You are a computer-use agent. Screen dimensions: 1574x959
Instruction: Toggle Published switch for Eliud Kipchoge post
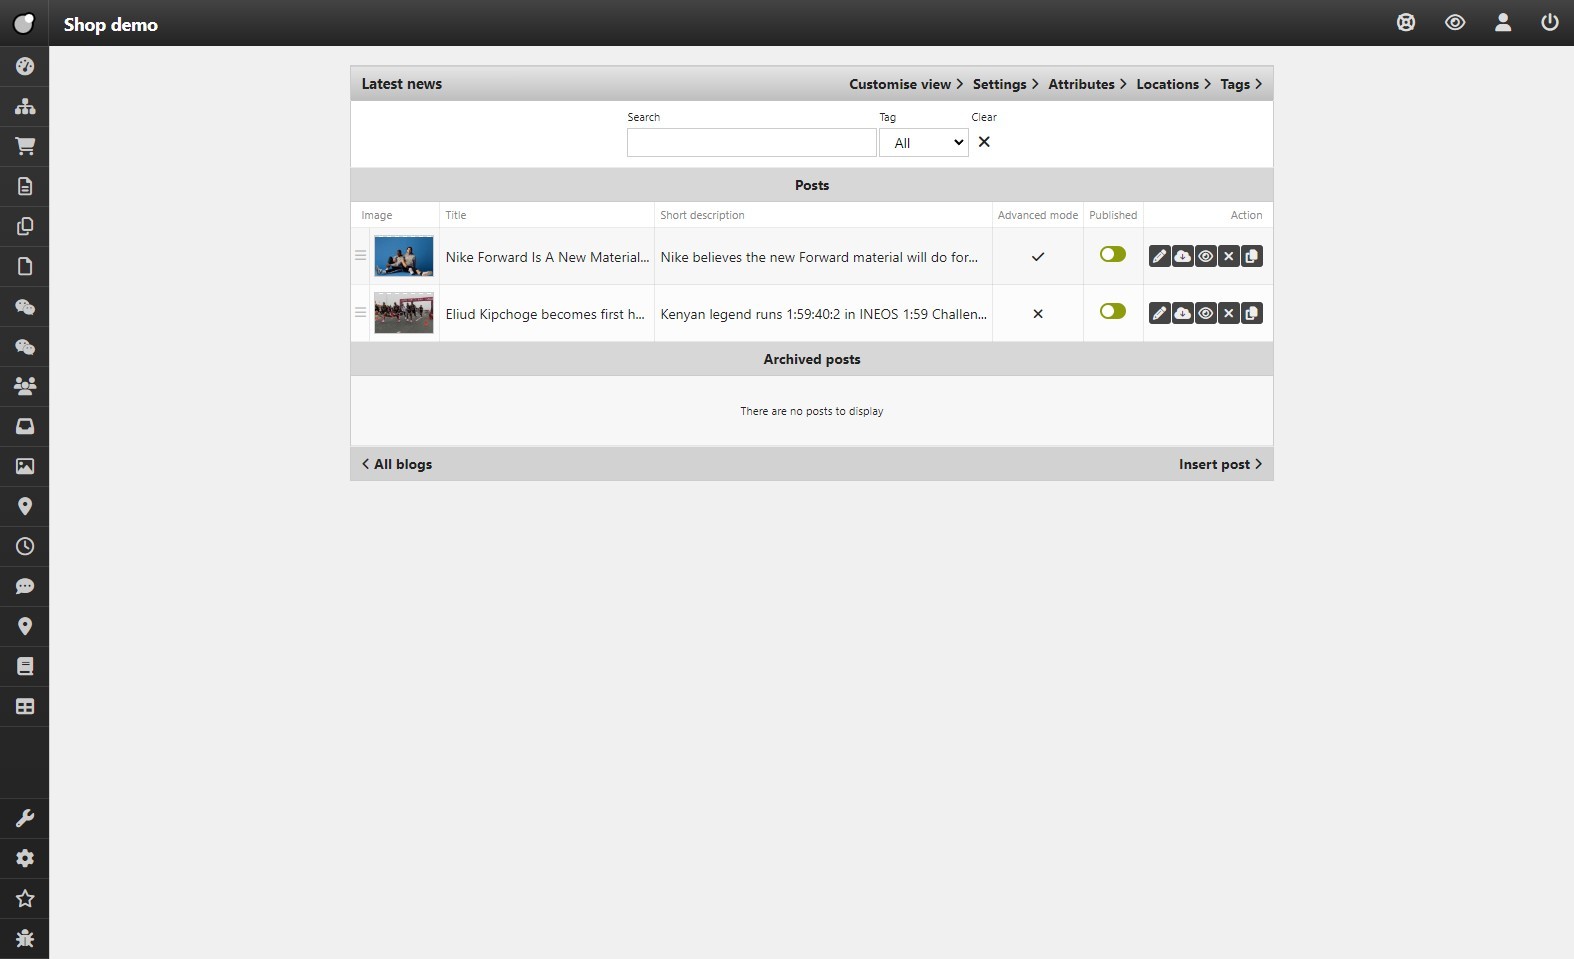pyautogui.click(x=1112, y=312)
